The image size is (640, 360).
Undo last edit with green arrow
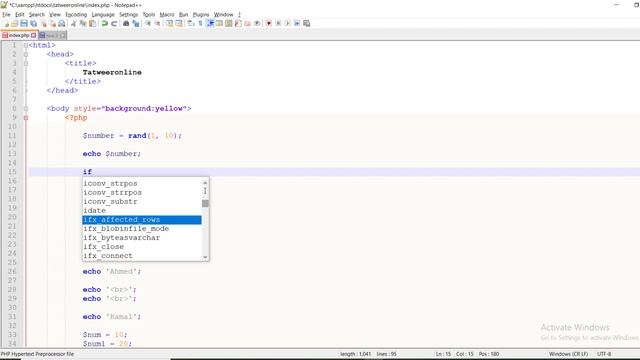104,24
